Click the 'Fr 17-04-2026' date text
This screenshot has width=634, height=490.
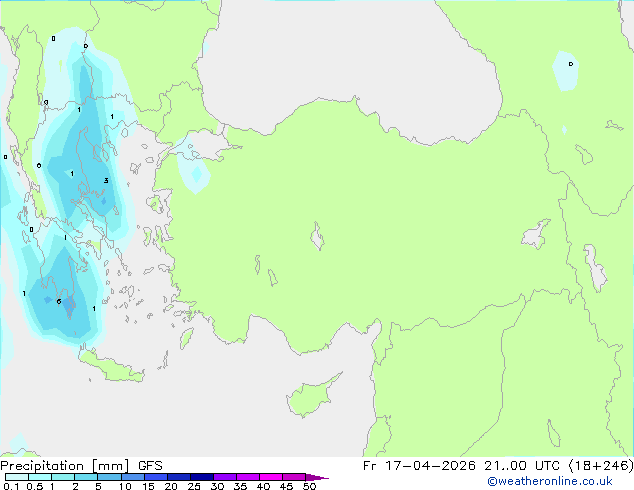pyautogui.click(x=419, y=466)
